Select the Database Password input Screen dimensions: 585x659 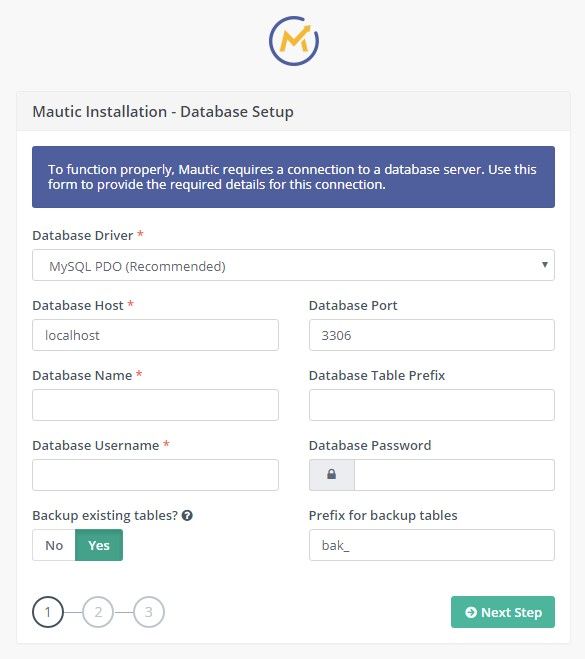(454, 475)
